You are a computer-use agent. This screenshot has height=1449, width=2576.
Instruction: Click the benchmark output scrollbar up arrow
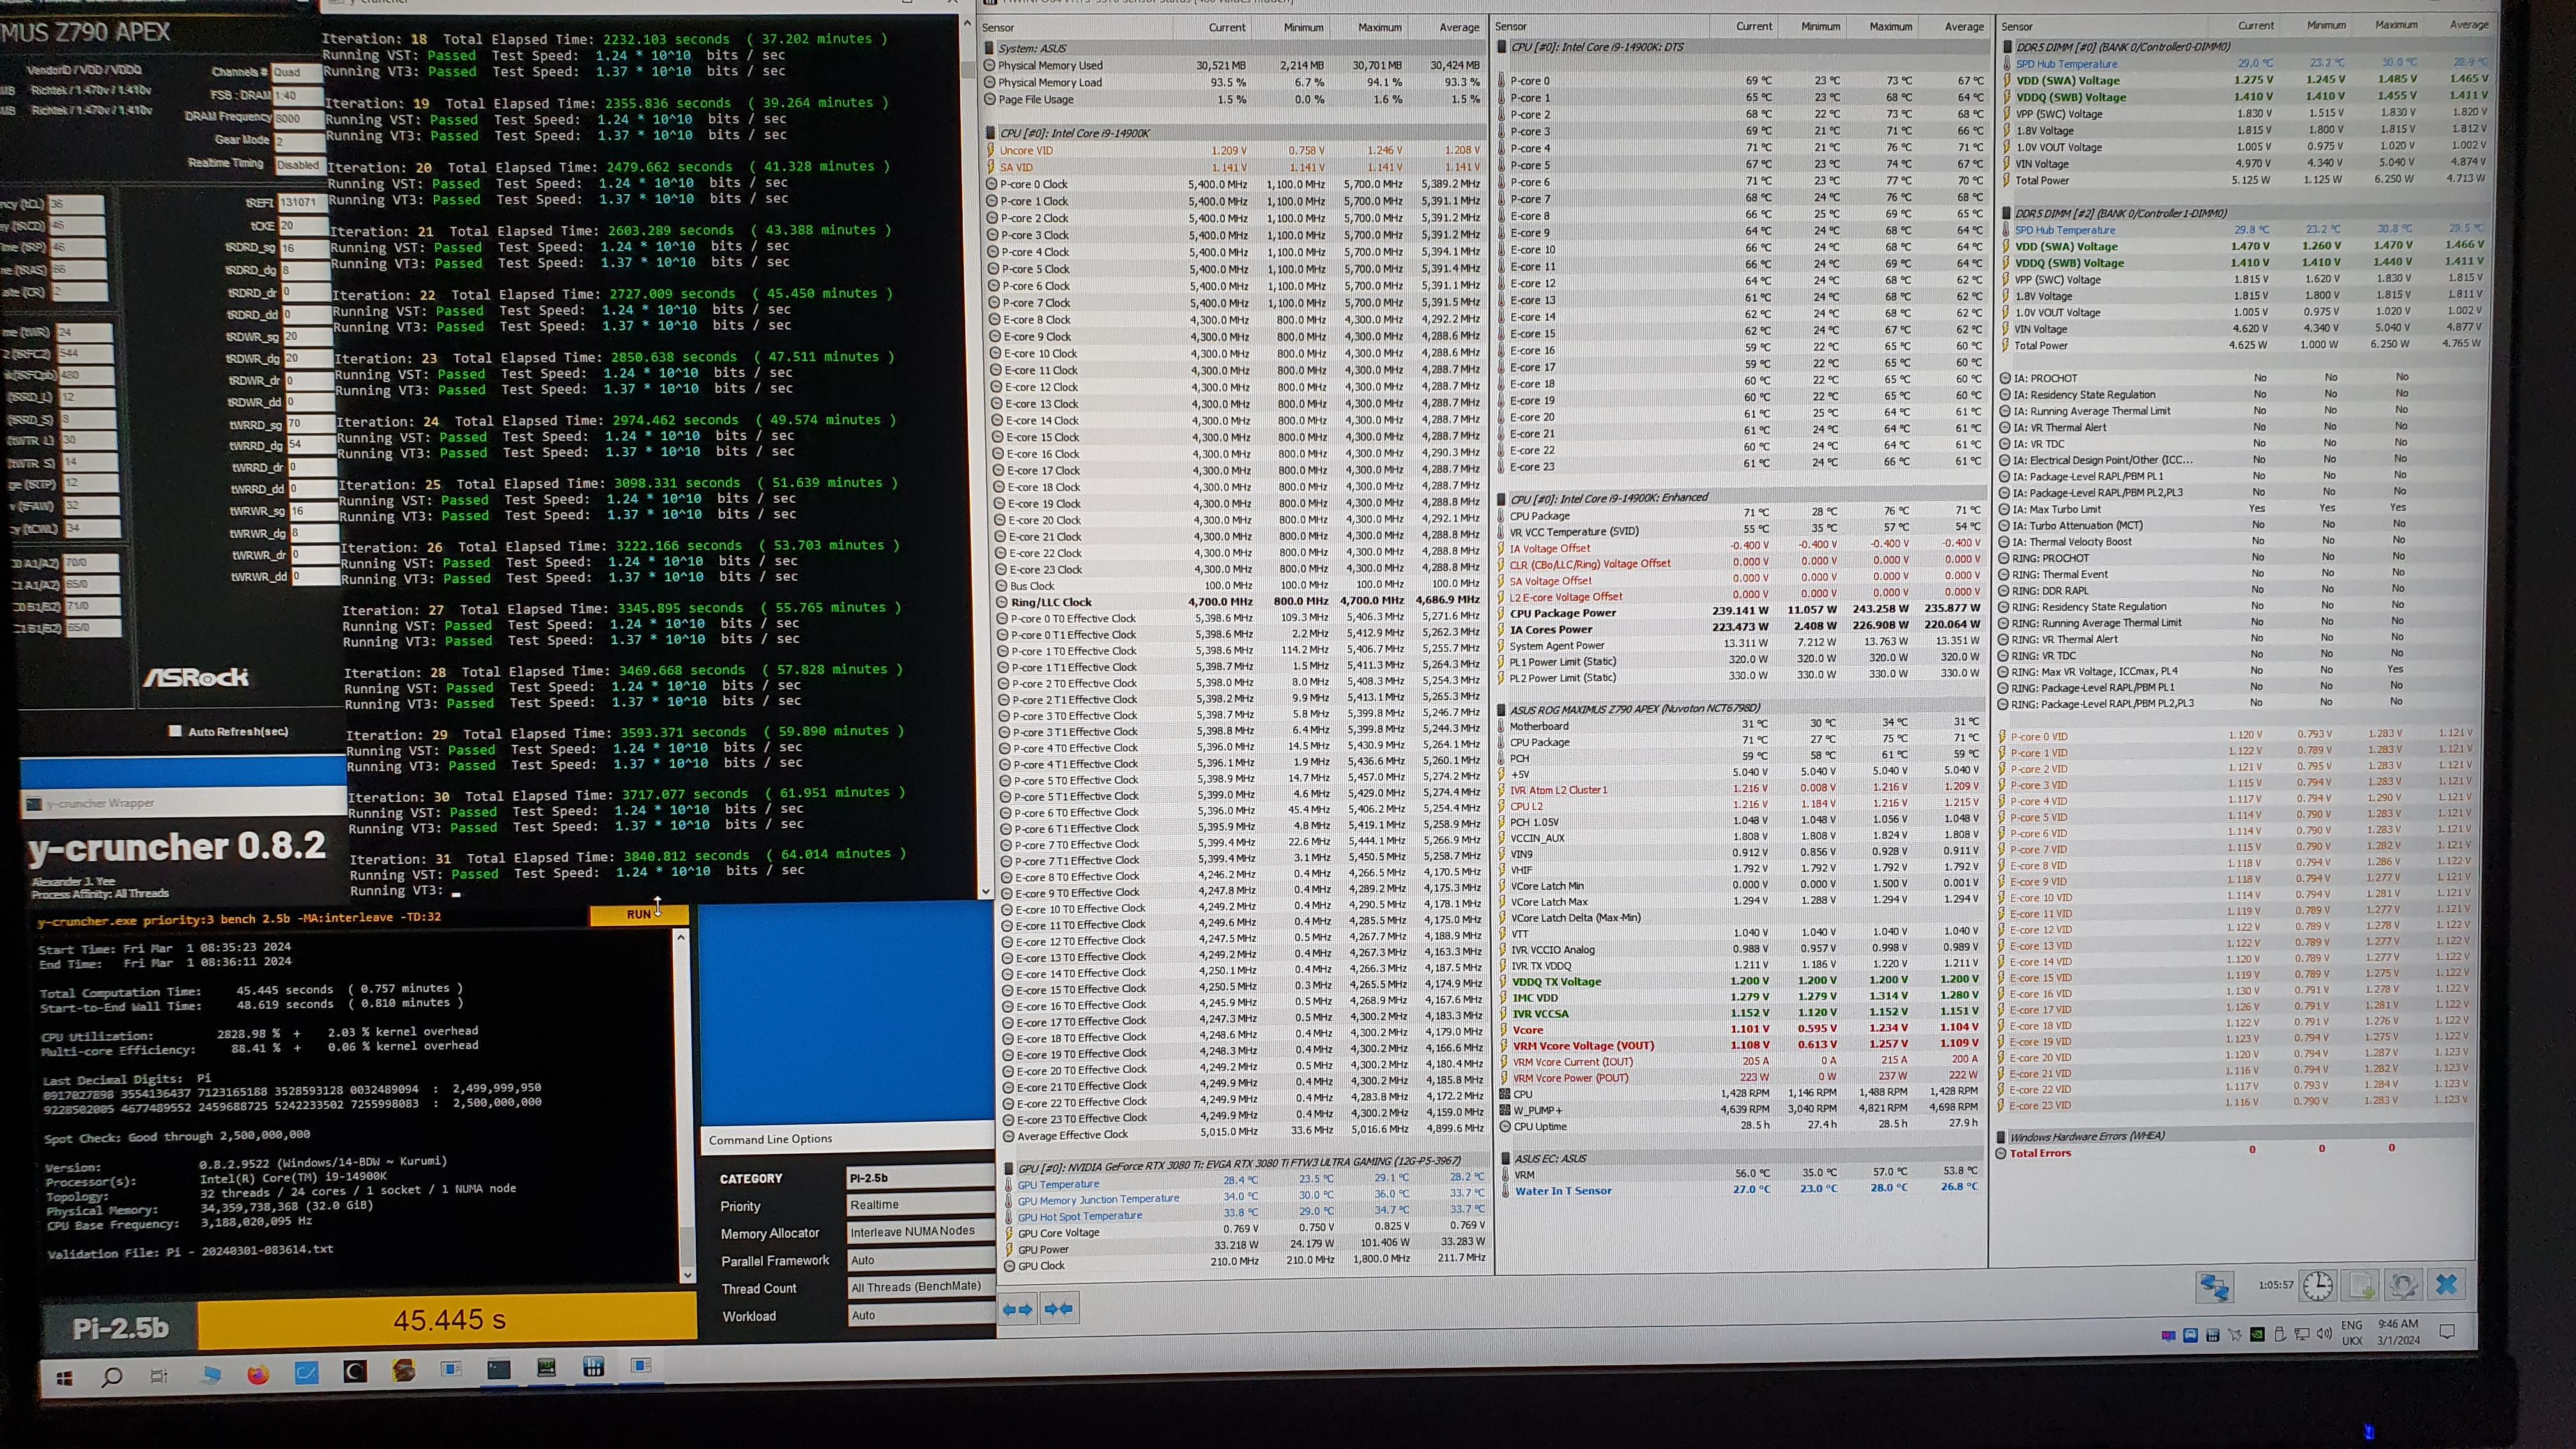click(681, 937)
